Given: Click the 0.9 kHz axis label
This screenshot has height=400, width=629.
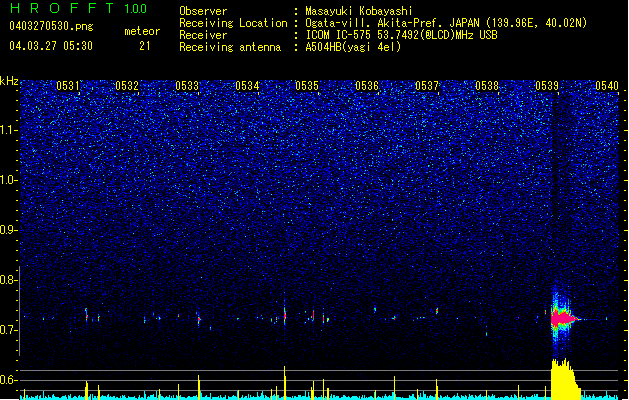Looking at the screenshot, I should pyautogui.click(x=8, y=230).
